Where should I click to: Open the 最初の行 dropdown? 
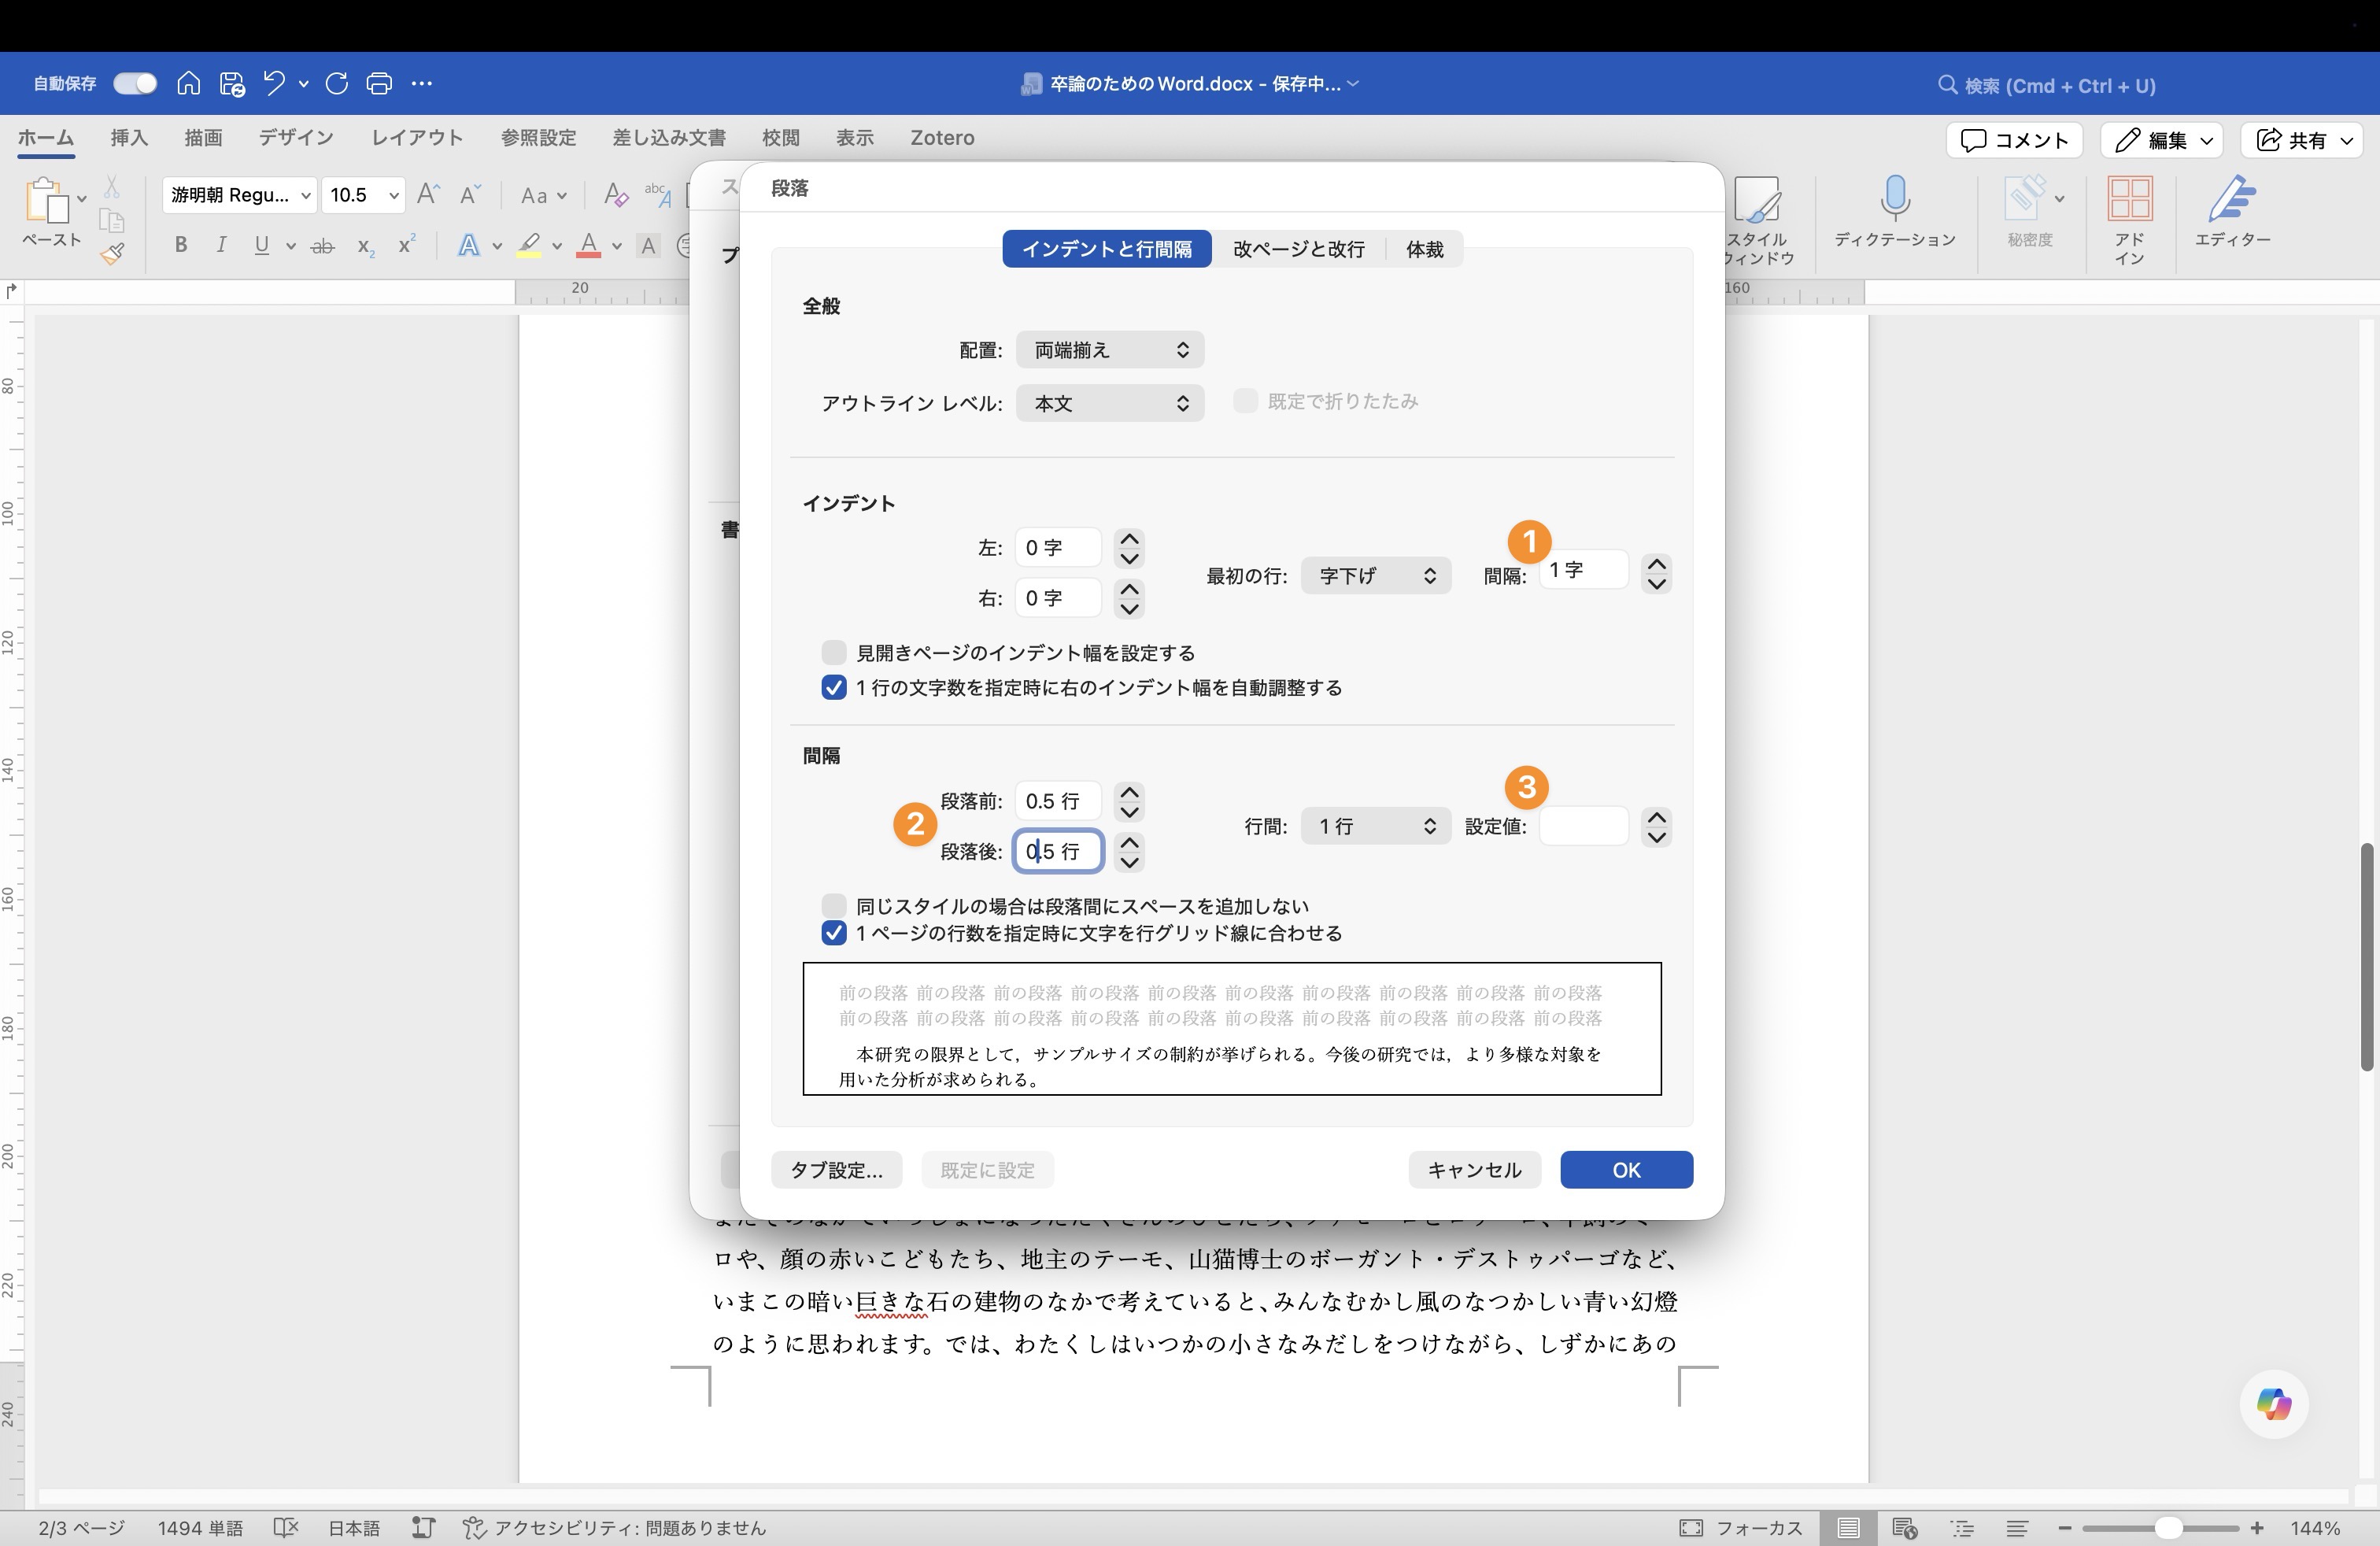pyautogui.click(x=1376, y=575)
